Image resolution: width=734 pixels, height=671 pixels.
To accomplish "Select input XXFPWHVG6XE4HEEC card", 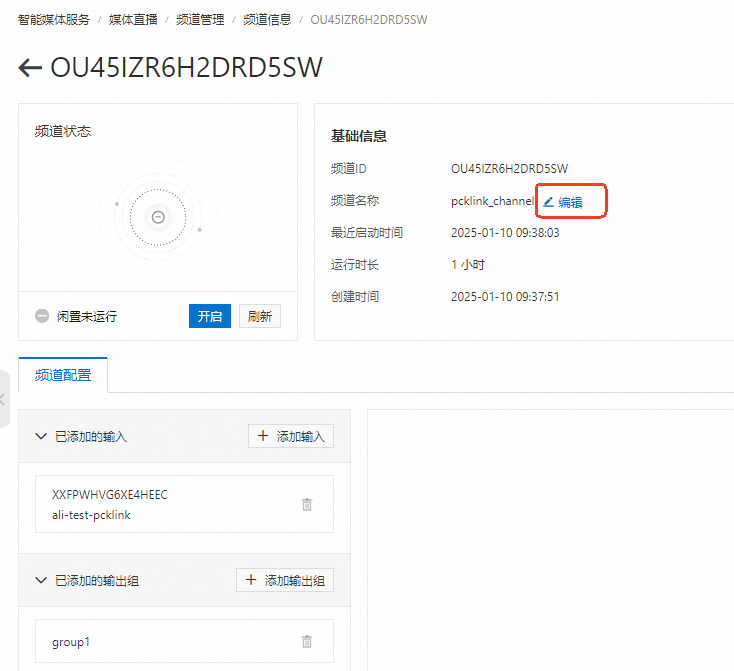I will coord(184,504).
